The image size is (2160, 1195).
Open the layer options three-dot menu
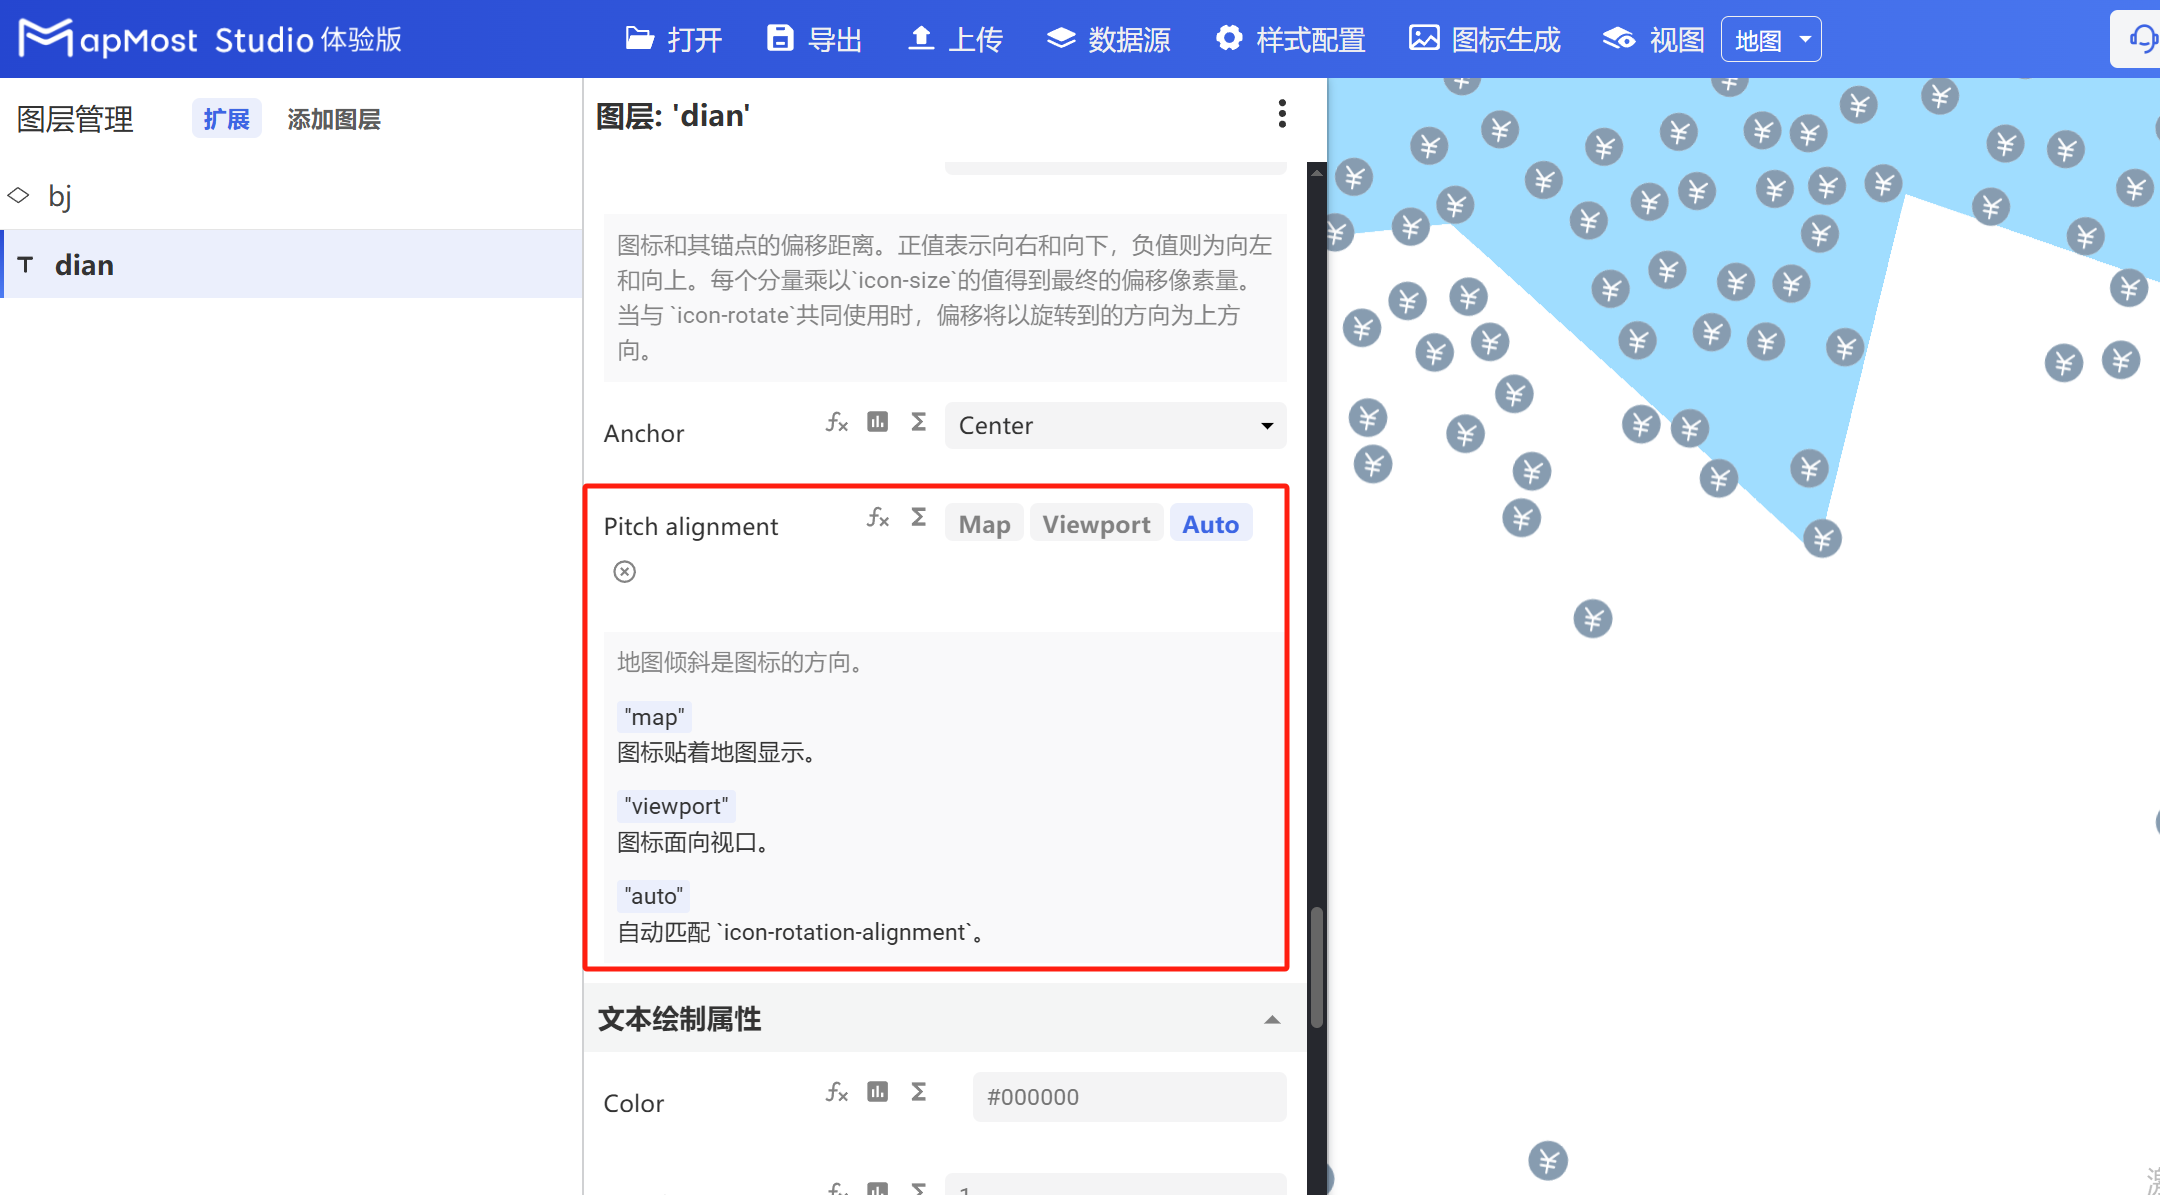[x=1280, y=114]
